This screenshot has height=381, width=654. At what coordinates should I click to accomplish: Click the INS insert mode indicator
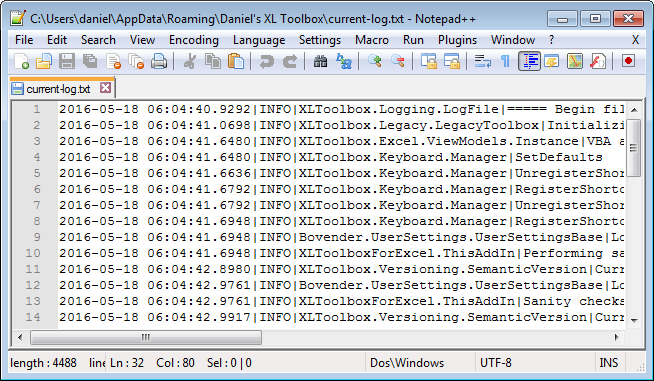(x=608, y=363)
